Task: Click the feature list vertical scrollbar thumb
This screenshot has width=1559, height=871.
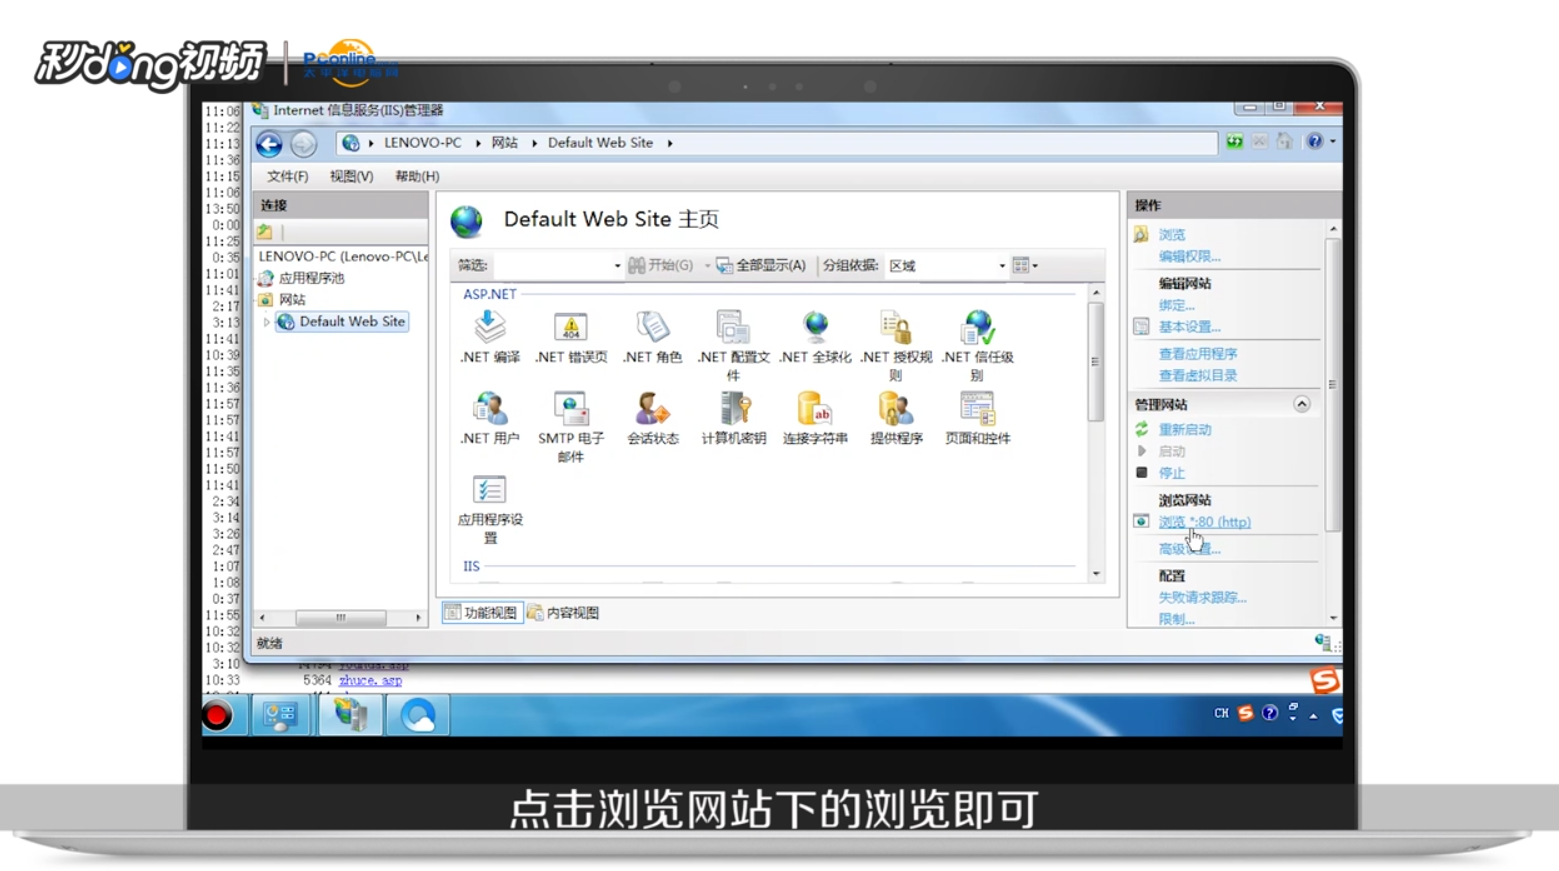Action: [1096, 361]
